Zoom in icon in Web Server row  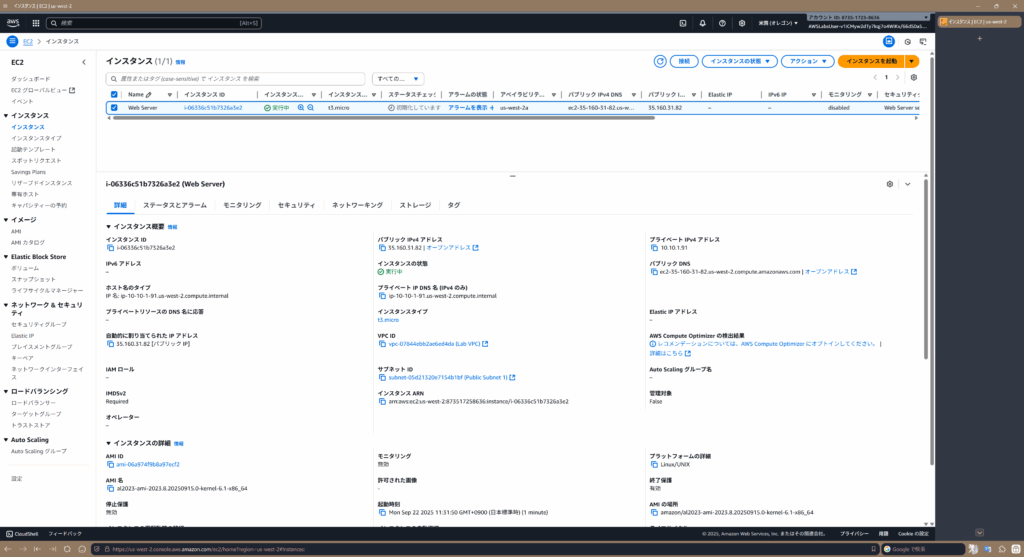[x=301, y=107]
